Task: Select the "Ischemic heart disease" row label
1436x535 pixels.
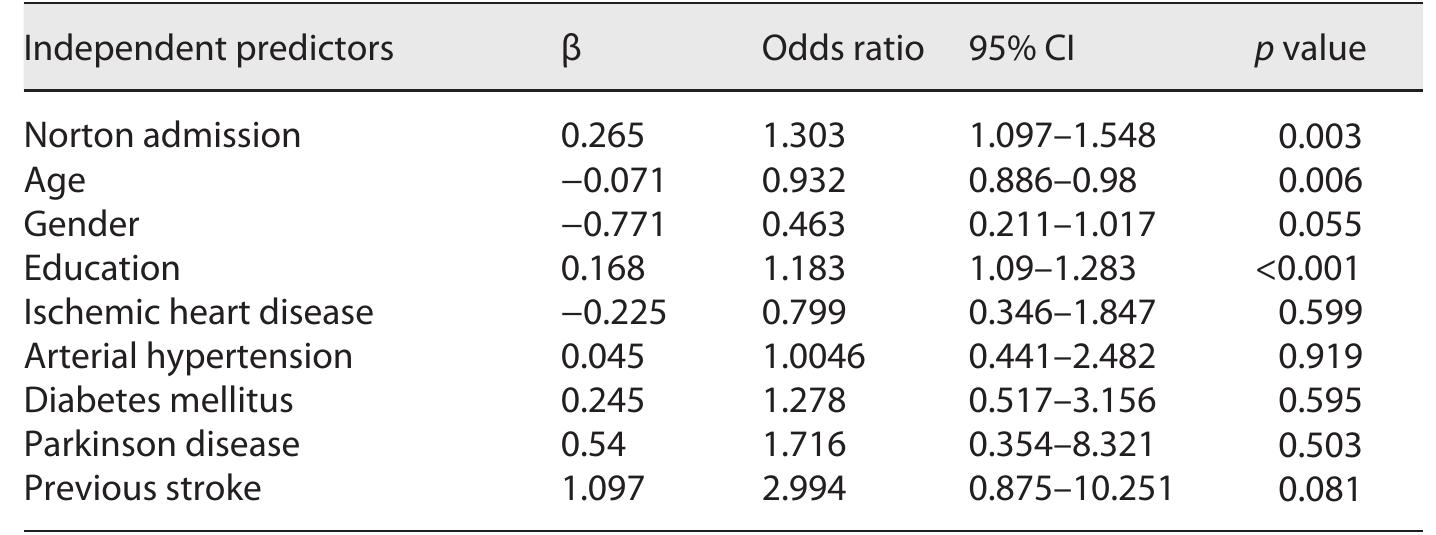Action: [198, 312]
